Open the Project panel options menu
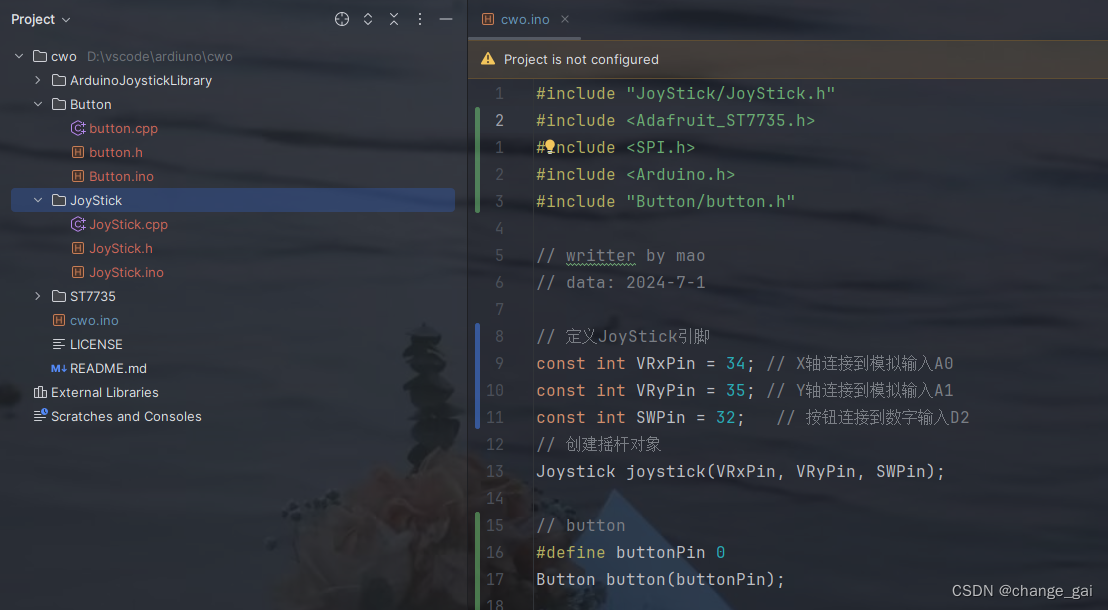 click(420, 19)
